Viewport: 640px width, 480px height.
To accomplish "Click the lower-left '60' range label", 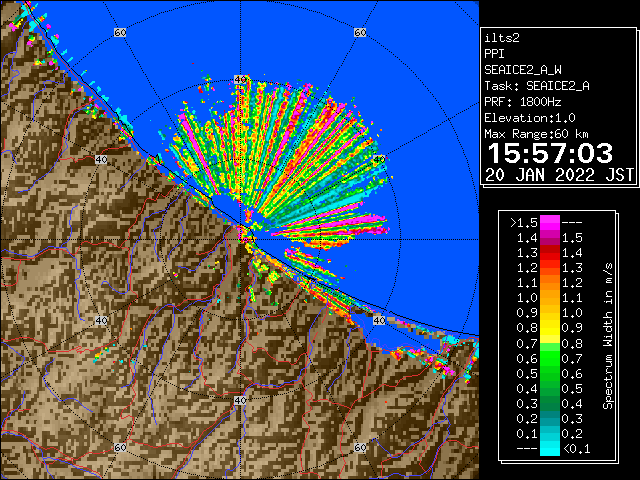I will (x=120, y=448).
